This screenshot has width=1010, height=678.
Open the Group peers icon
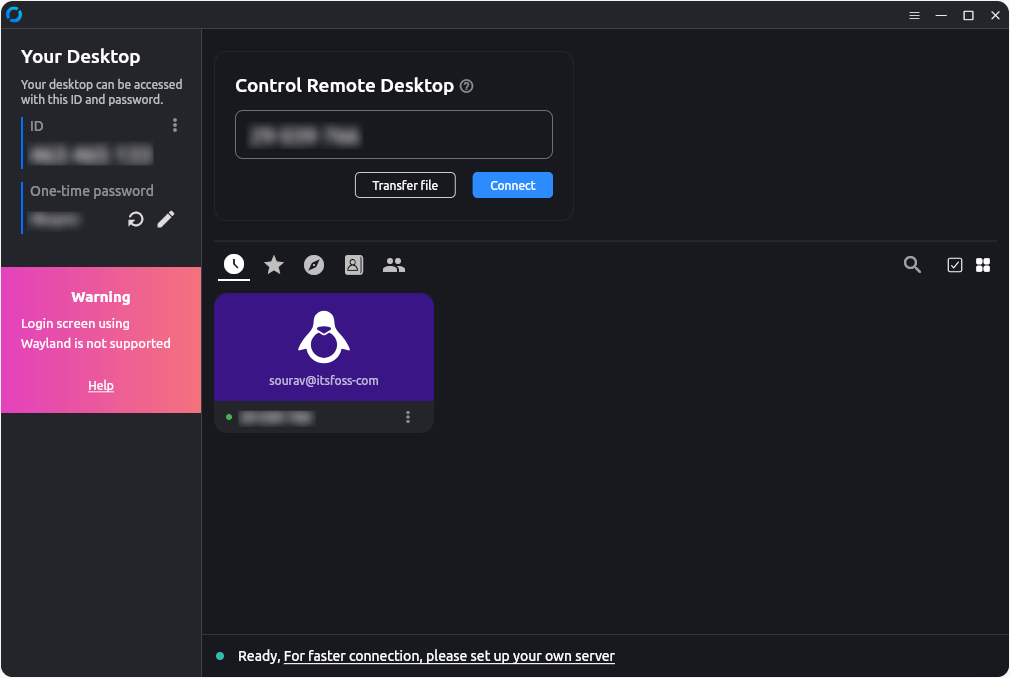[393, 264]
